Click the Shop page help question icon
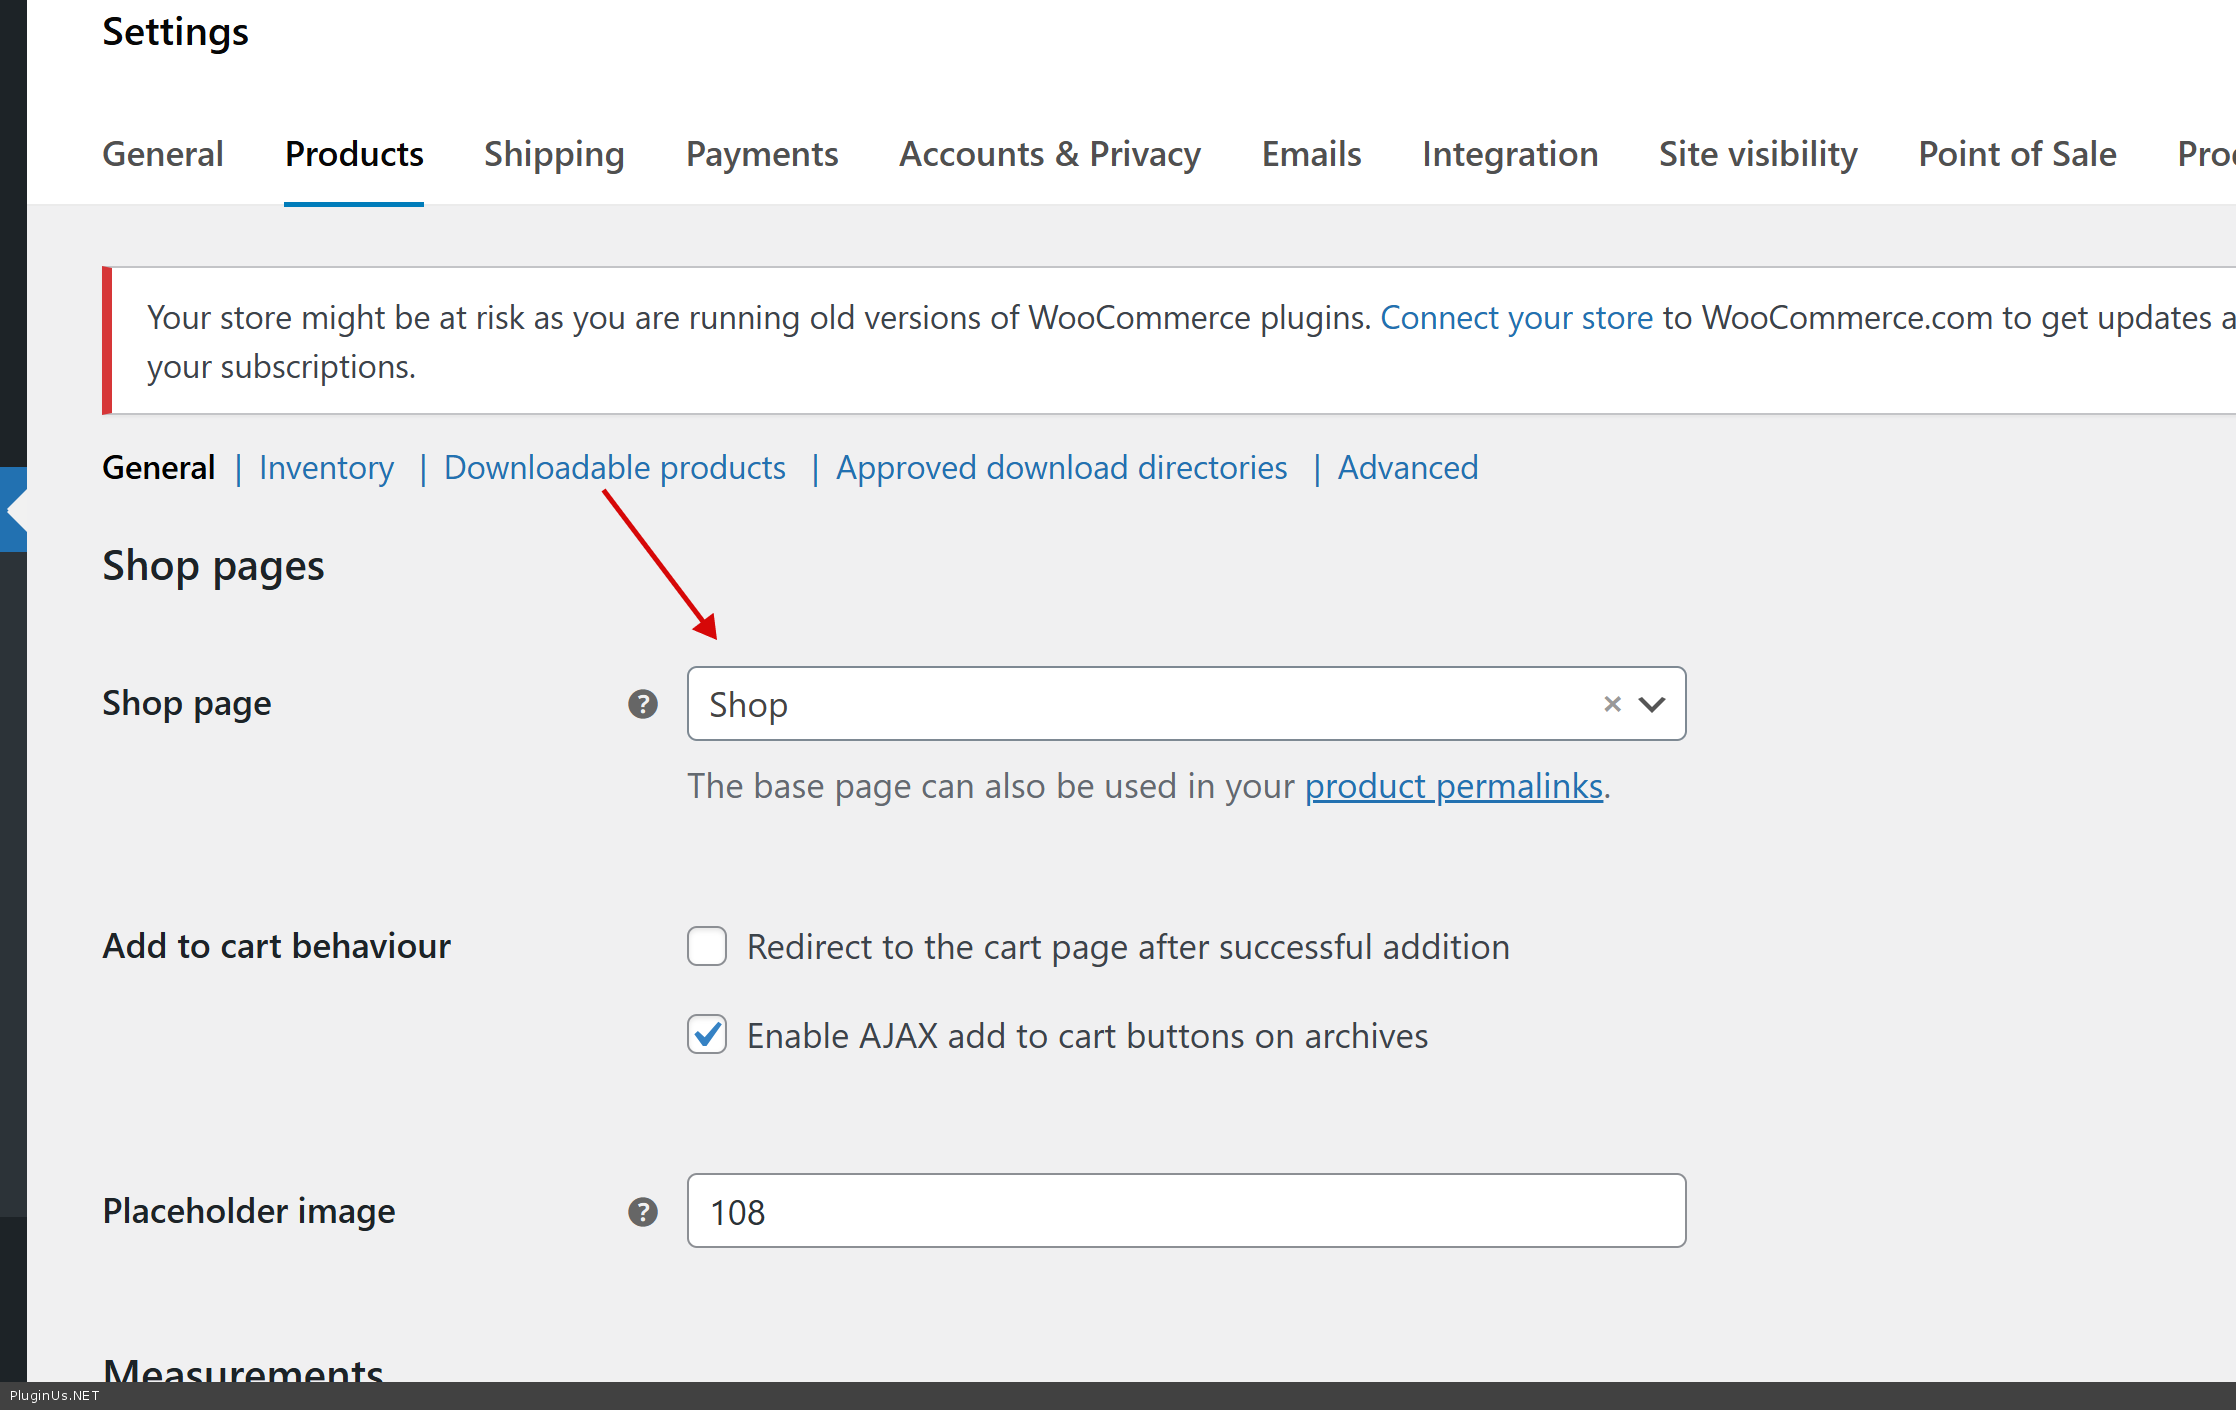 pos(642,704)
